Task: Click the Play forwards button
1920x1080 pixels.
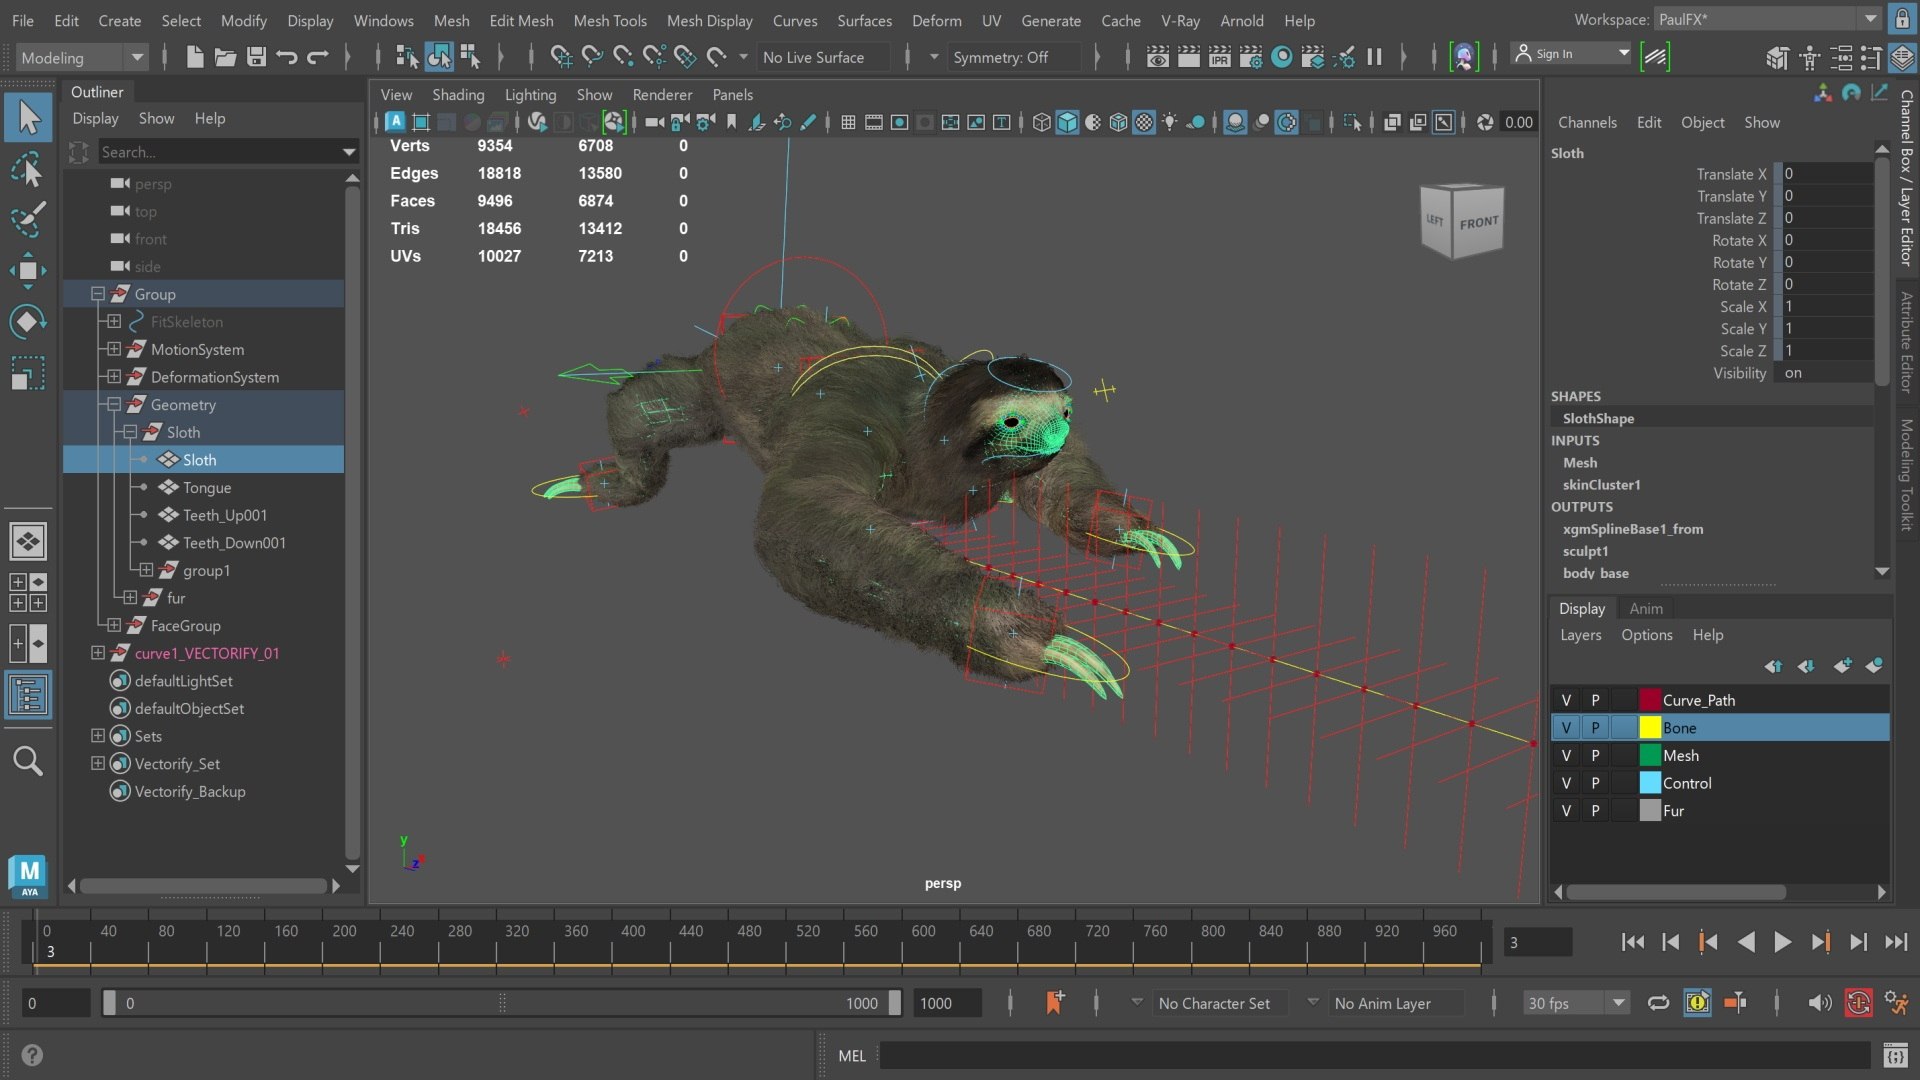Action: point(1782,942)
